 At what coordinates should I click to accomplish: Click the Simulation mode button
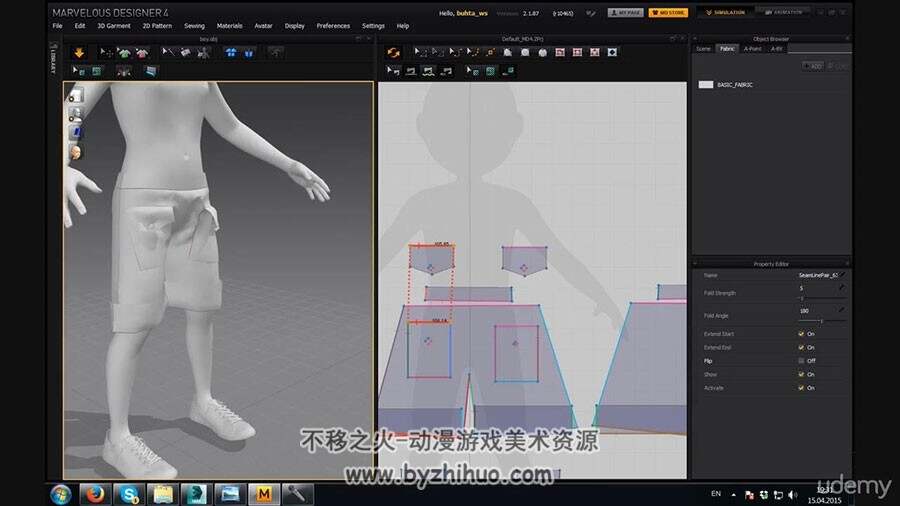tap(726, 12)
